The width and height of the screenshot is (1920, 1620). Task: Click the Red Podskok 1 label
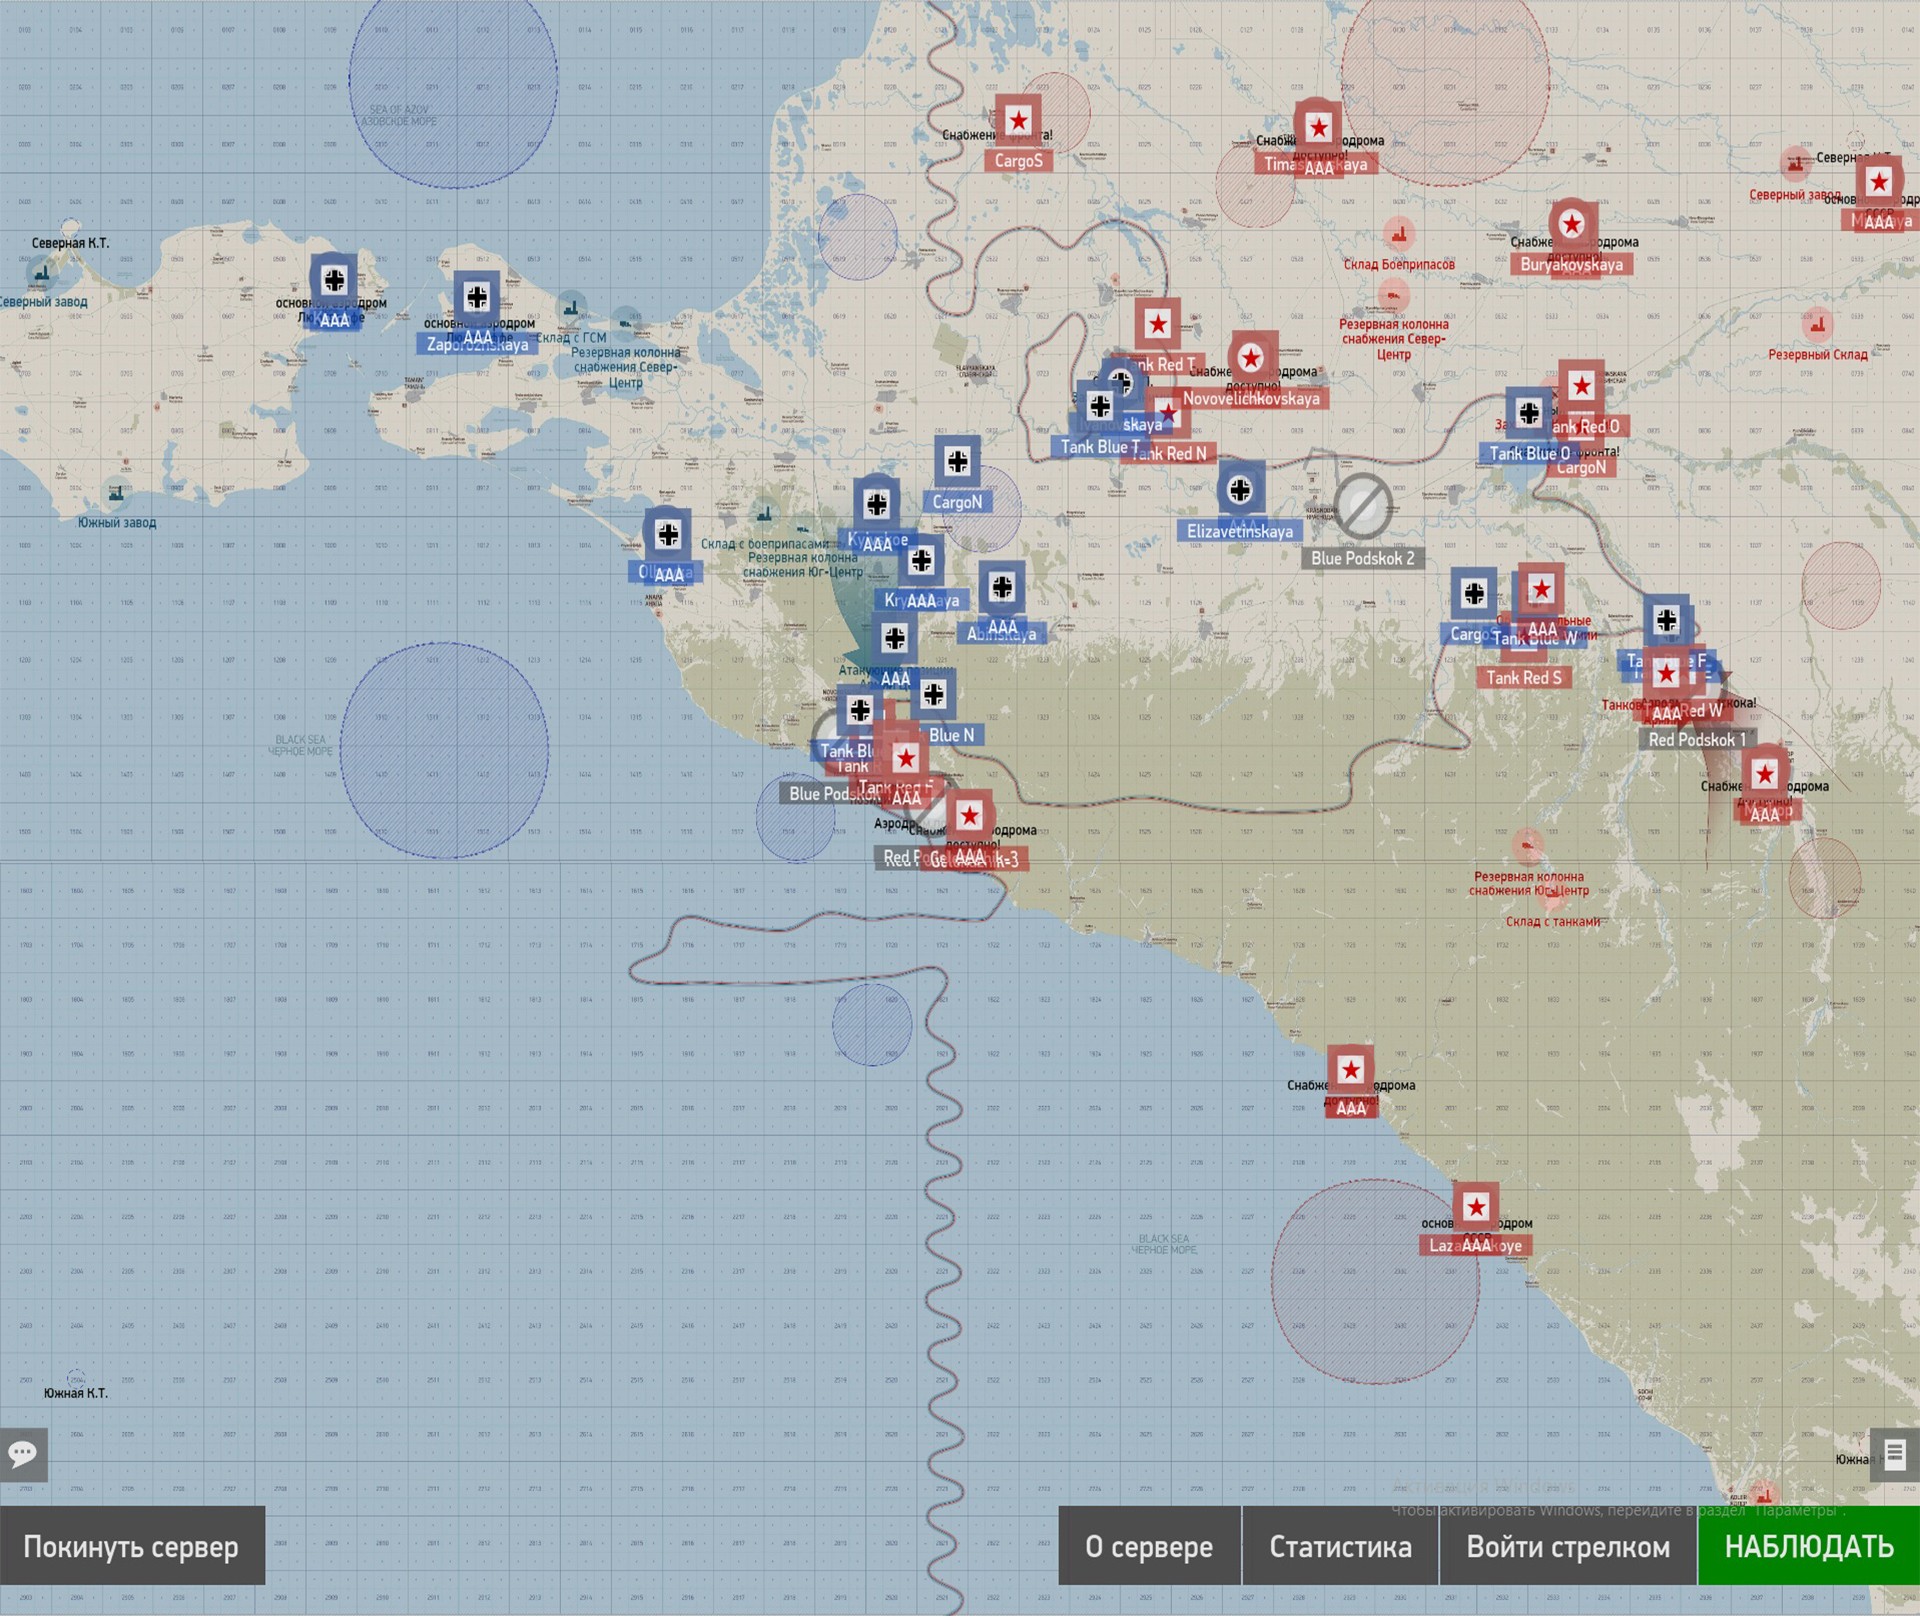pyautogui.click(x=1696, y=740)
